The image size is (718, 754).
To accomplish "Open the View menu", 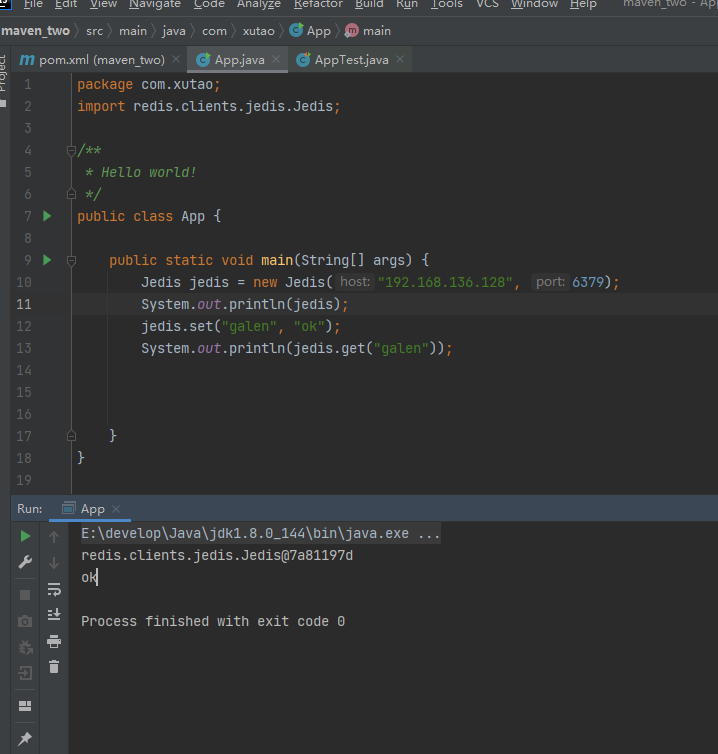I will point(103,4).
